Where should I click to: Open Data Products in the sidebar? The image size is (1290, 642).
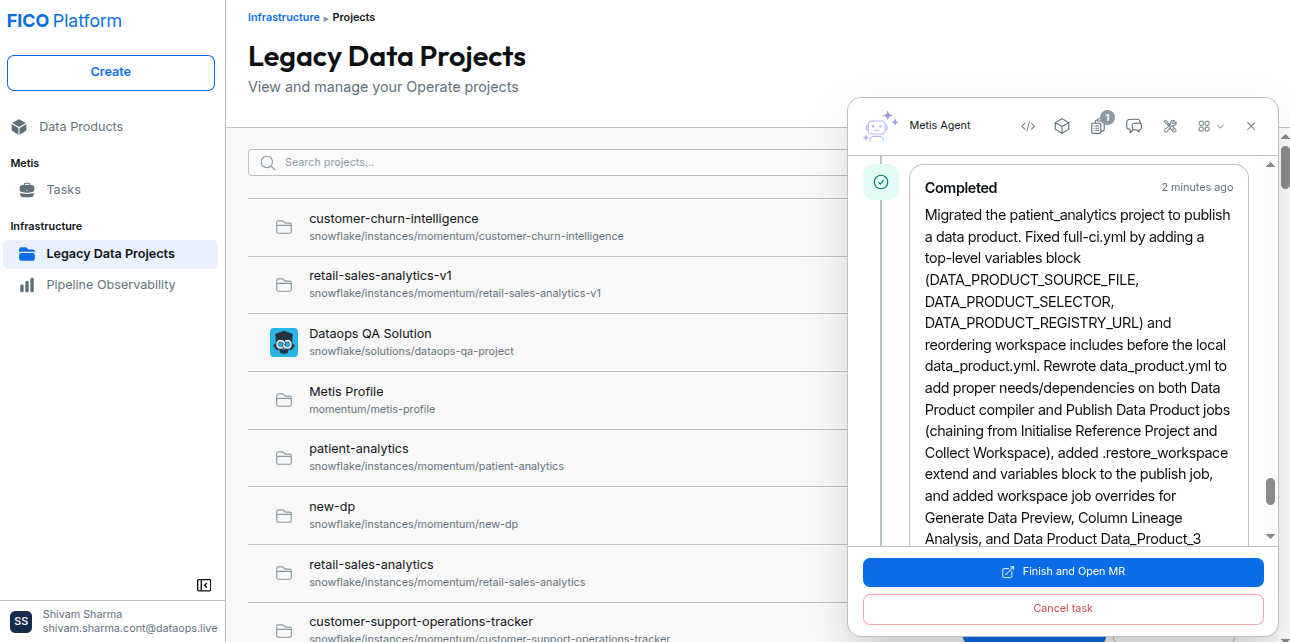[x=81, y=127]
